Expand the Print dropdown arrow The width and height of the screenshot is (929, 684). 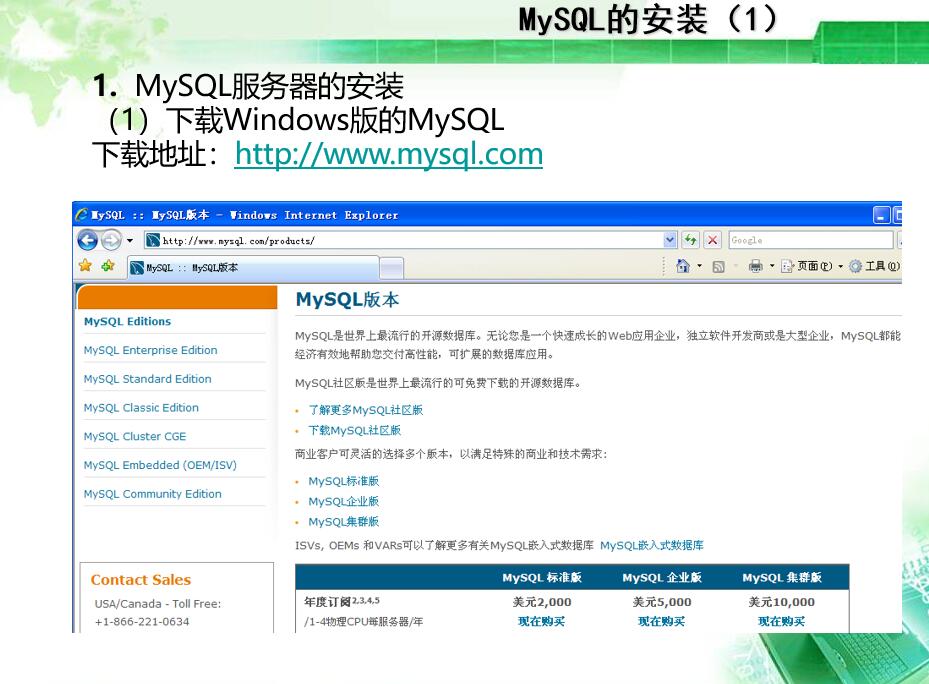coord(772,266)
